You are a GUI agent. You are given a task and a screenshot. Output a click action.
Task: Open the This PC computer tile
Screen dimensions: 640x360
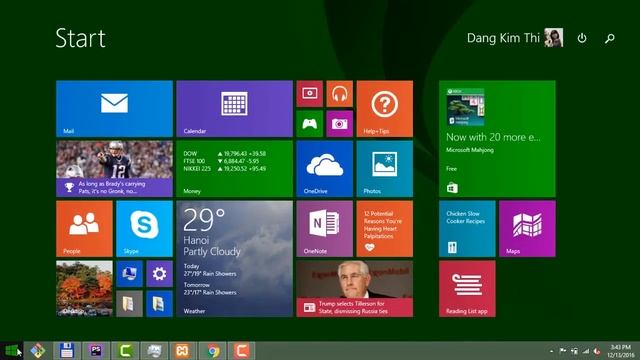(x=129, y=273)
